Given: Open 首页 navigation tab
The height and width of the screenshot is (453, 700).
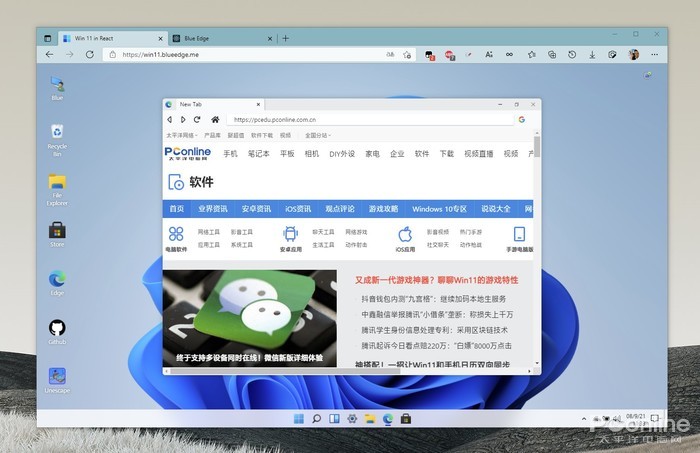Looking at the screenshot, I should click(x=177, y=208).
